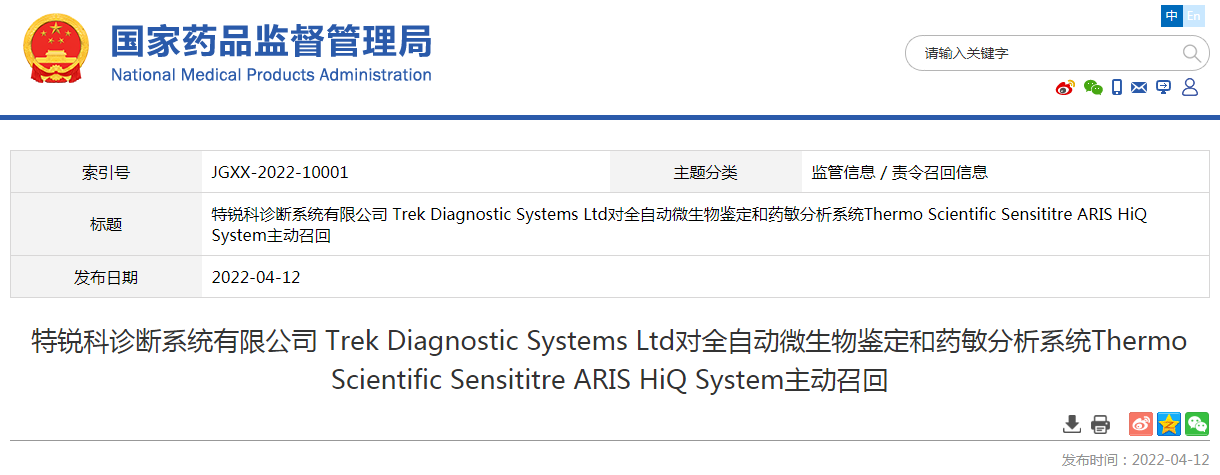
Task: Click the blue envelope mail icon
Action: (1139, 88)
